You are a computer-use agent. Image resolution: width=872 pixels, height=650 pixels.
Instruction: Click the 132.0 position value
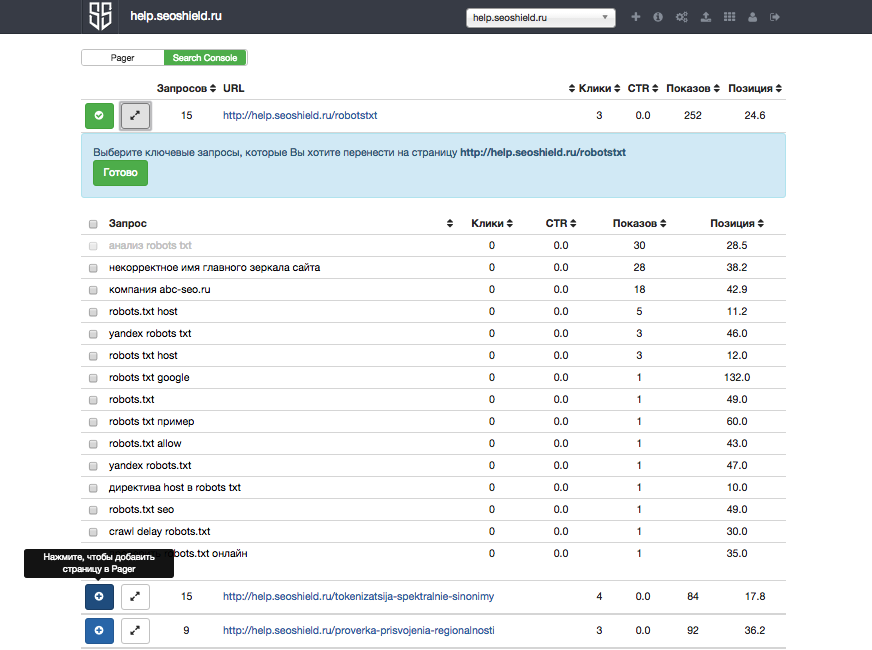(737, 378)
